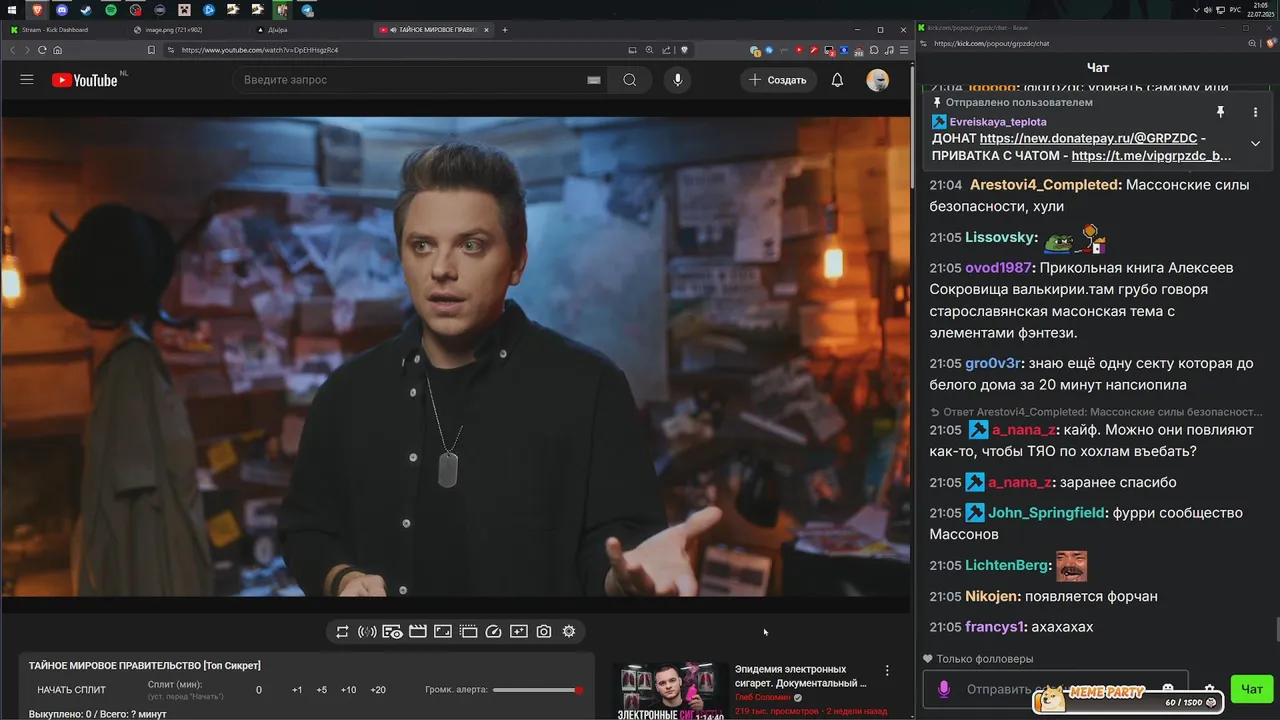Viewport: 1280px width, 720px height.
Task: Open the main browser hamburger menu
Action: [904, 50]
